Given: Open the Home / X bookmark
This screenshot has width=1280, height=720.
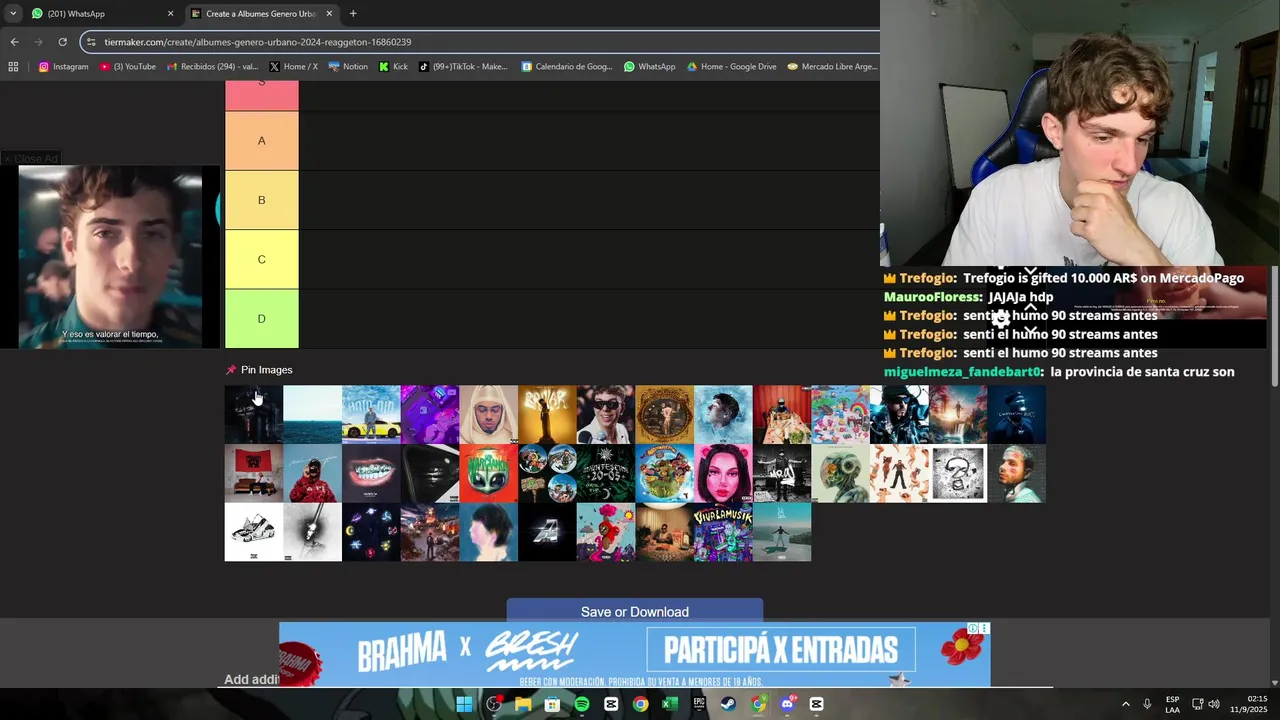Looking at the screenshot, I should tap(293, 67).
